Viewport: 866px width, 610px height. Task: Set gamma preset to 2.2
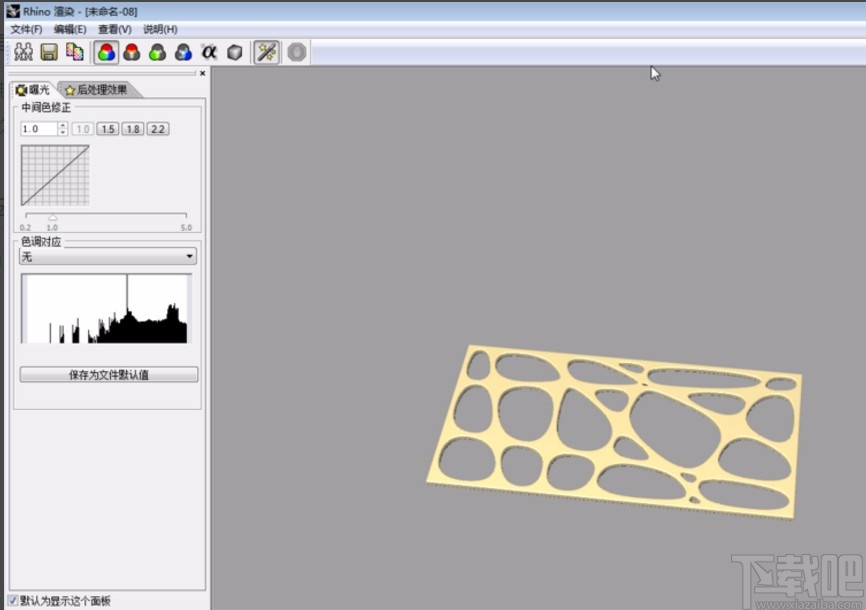[157, 129]
